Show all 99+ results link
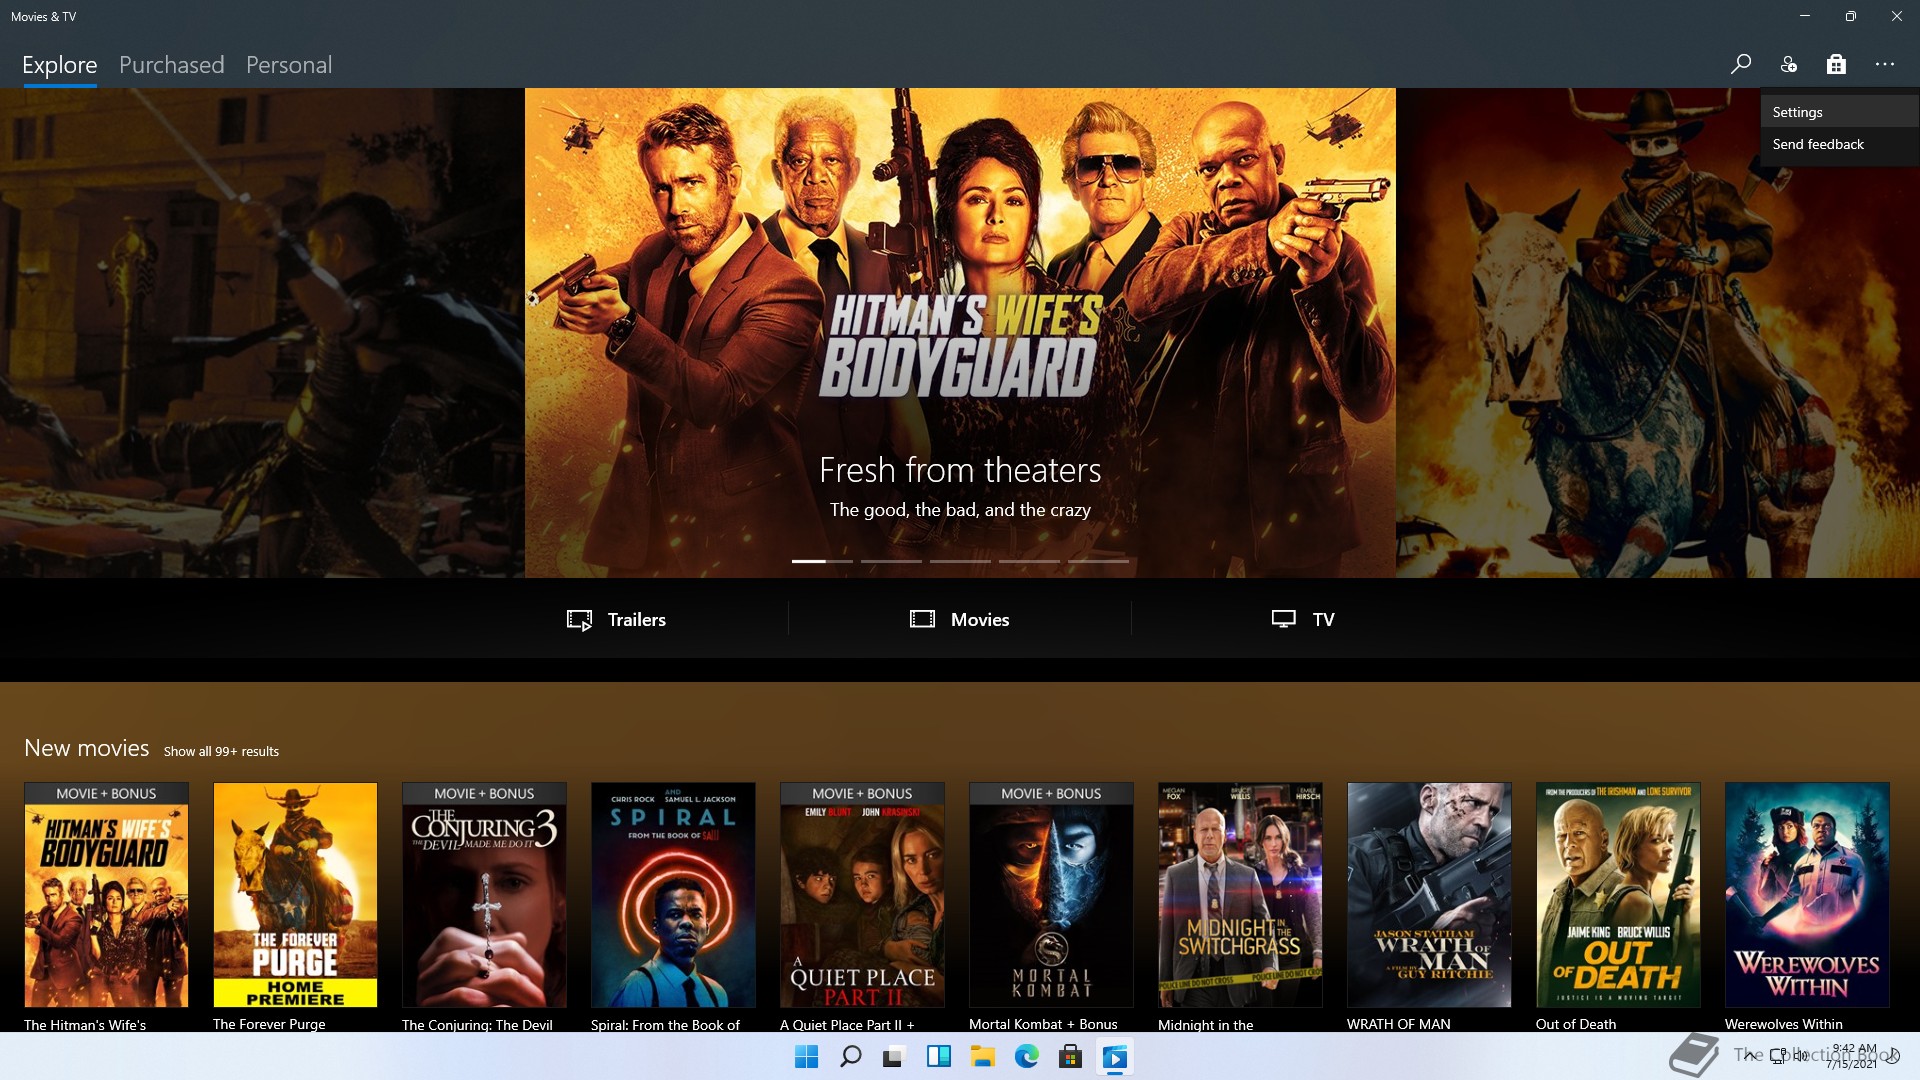Screen dimensions: 1920x1080 [221, 751]
